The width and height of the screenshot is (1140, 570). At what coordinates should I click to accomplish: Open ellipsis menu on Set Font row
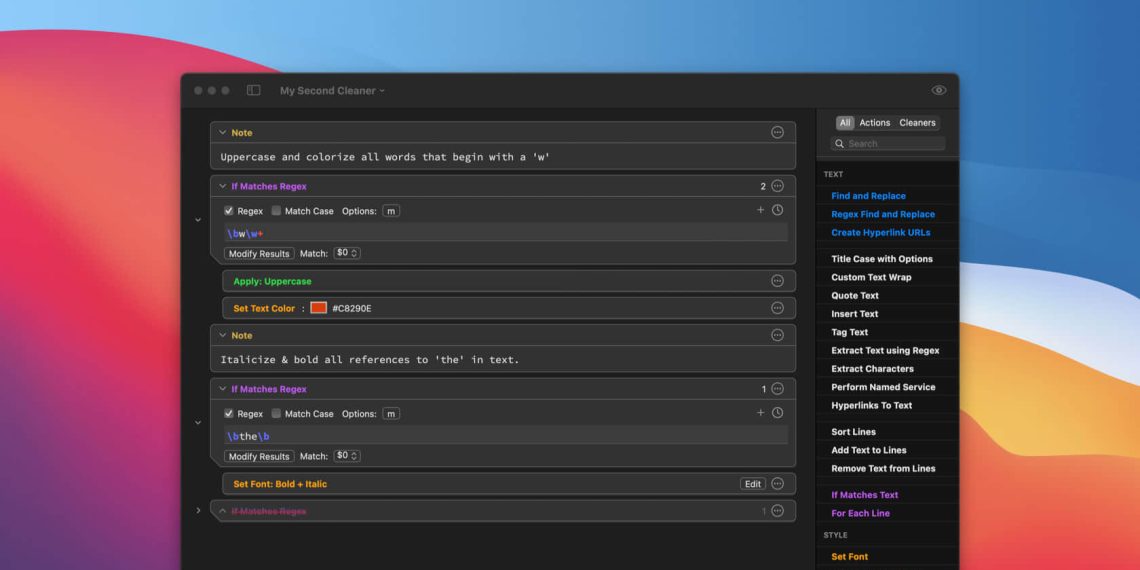pyautogui.click(x=777, y=484)
